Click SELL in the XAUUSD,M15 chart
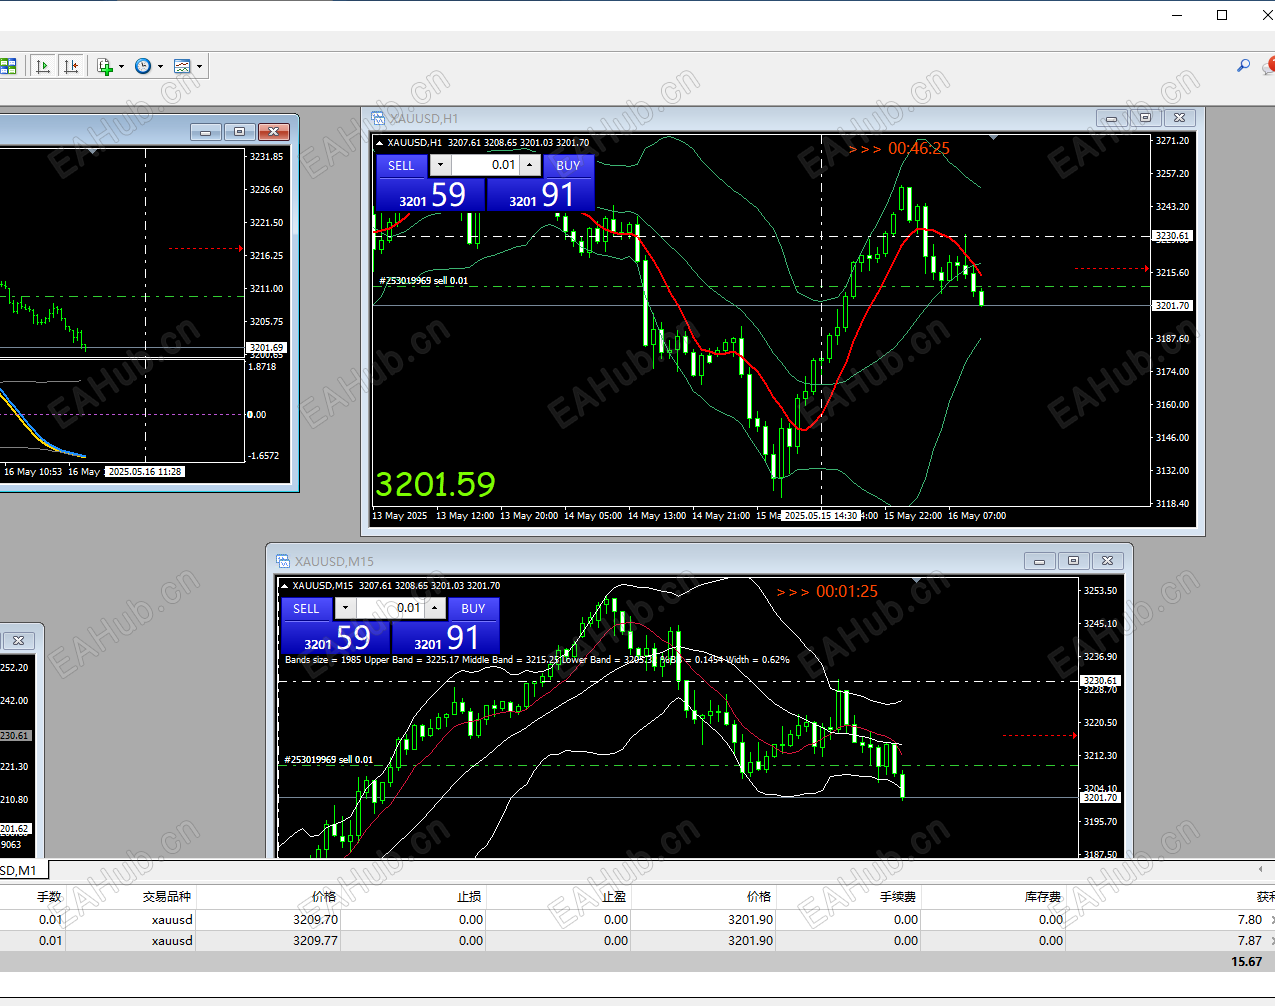Viewport: 1275px width, 1006px height. point(306,608)
